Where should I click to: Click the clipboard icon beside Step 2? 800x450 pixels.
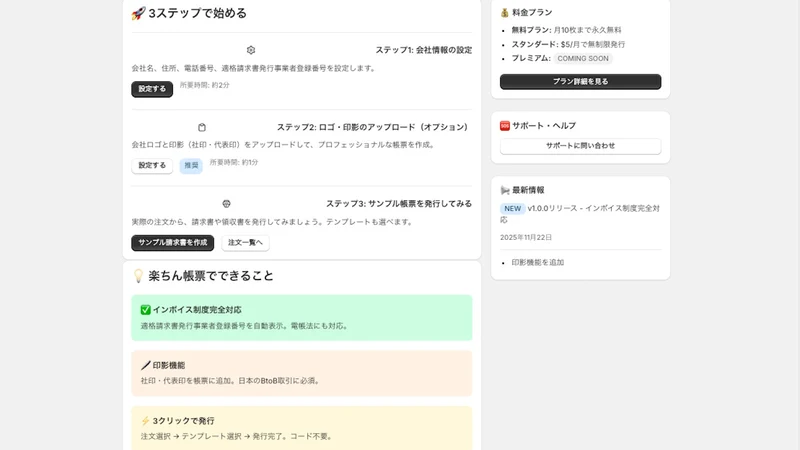[x=202, y=127]
